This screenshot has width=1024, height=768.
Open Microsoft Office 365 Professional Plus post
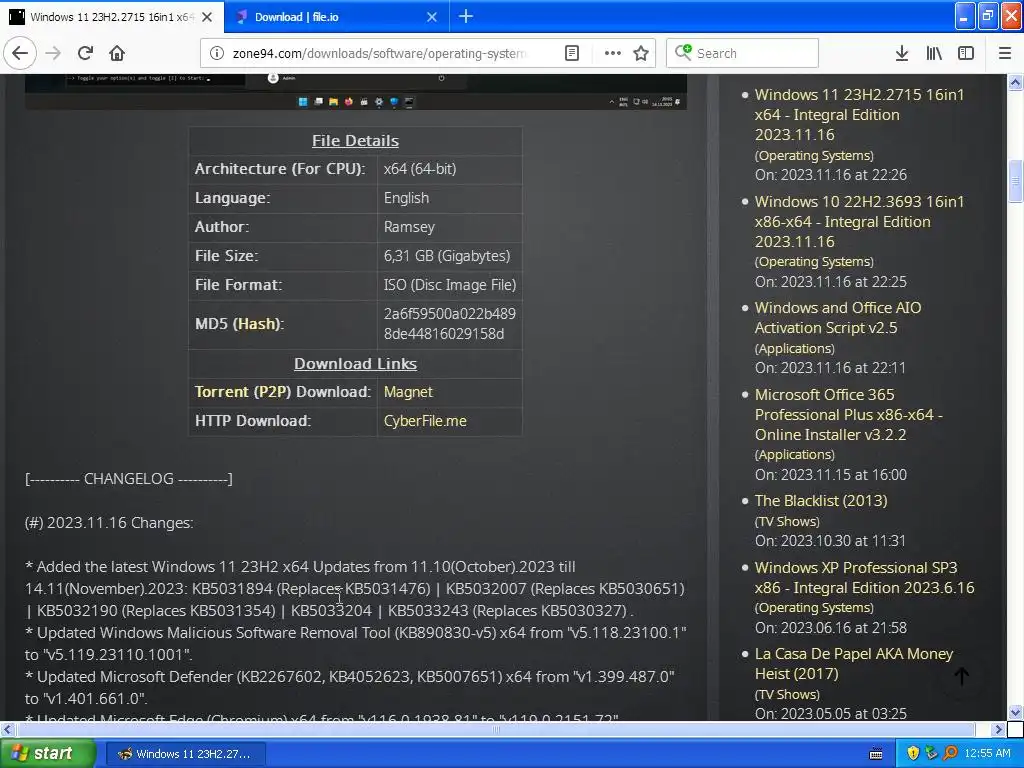[848, 415]
